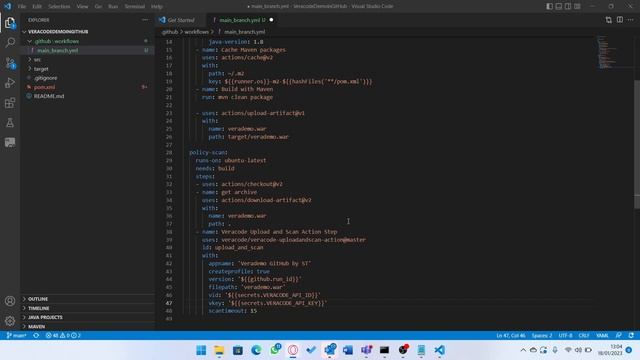Viewport: 640px width, 360px height.
Task: Open the errors and warnings status indicator
Action: pyautogui.click(x=63, y=336)
